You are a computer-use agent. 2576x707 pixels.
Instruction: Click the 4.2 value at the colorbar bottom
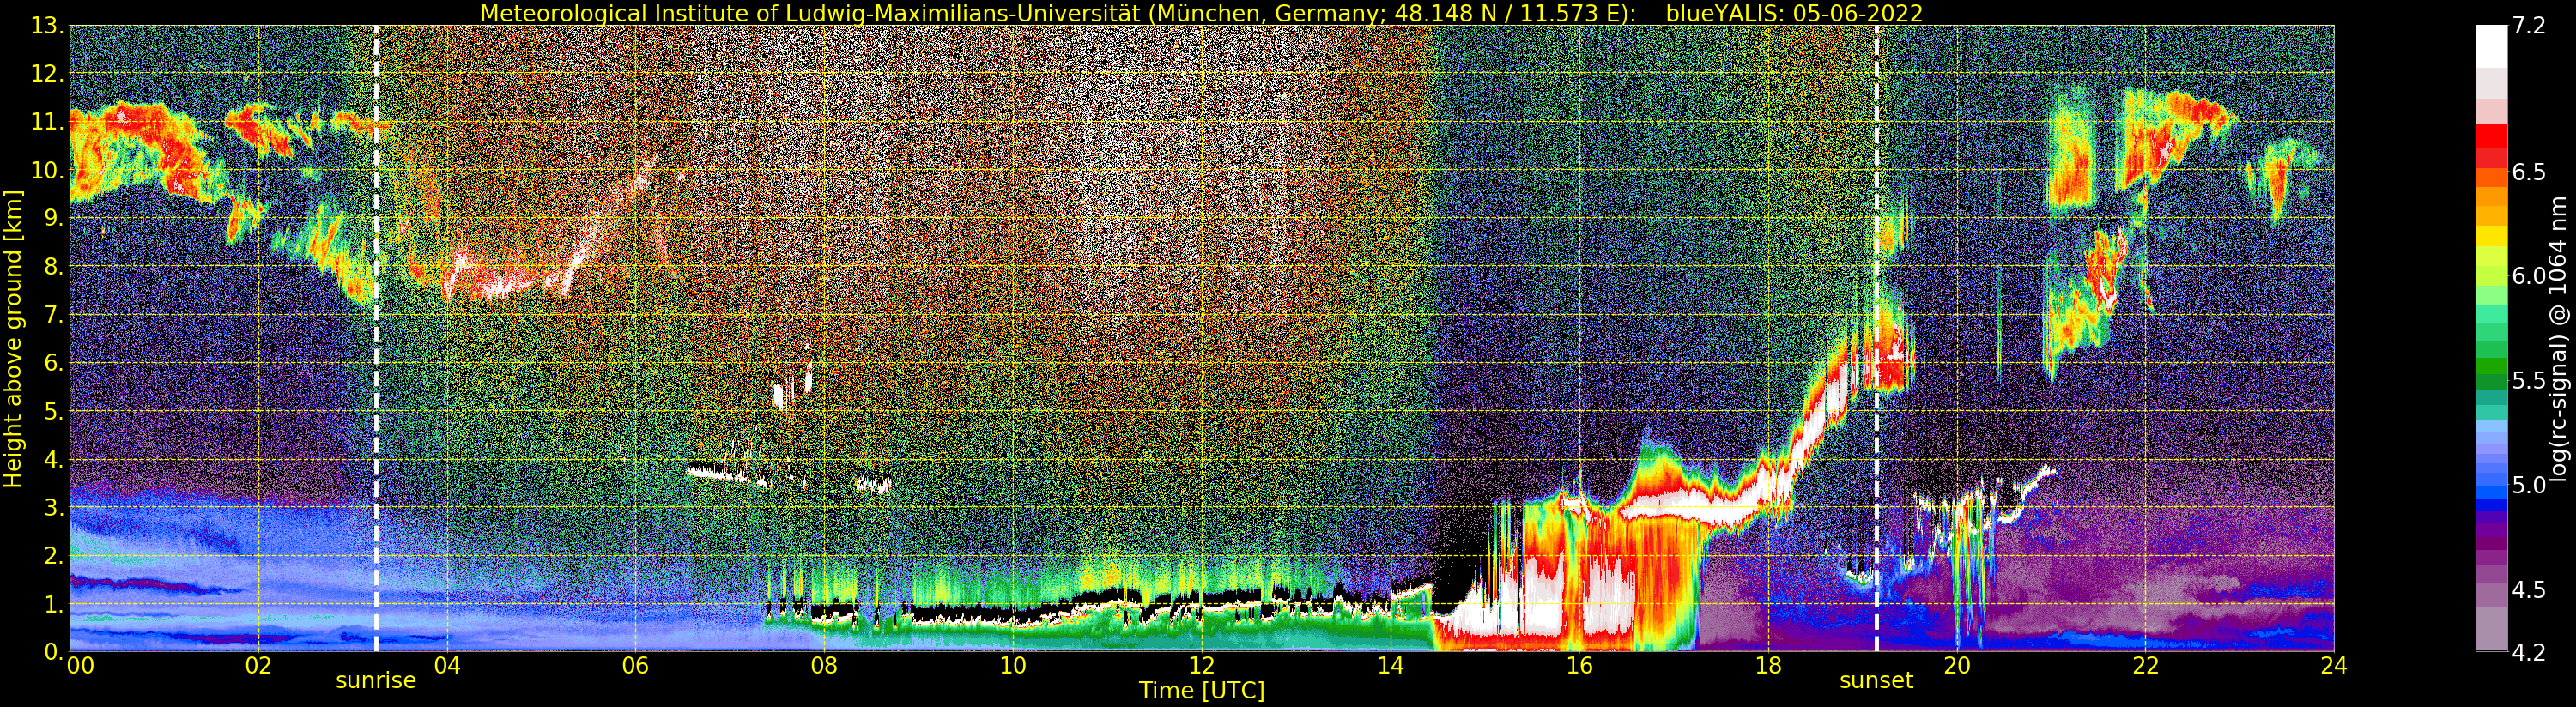pos(2529,652)
